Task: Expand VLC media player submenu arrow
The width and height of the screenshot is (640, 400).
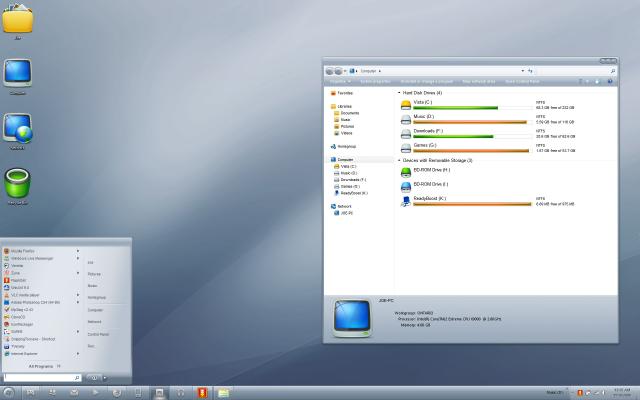Action: pos(78,295)
